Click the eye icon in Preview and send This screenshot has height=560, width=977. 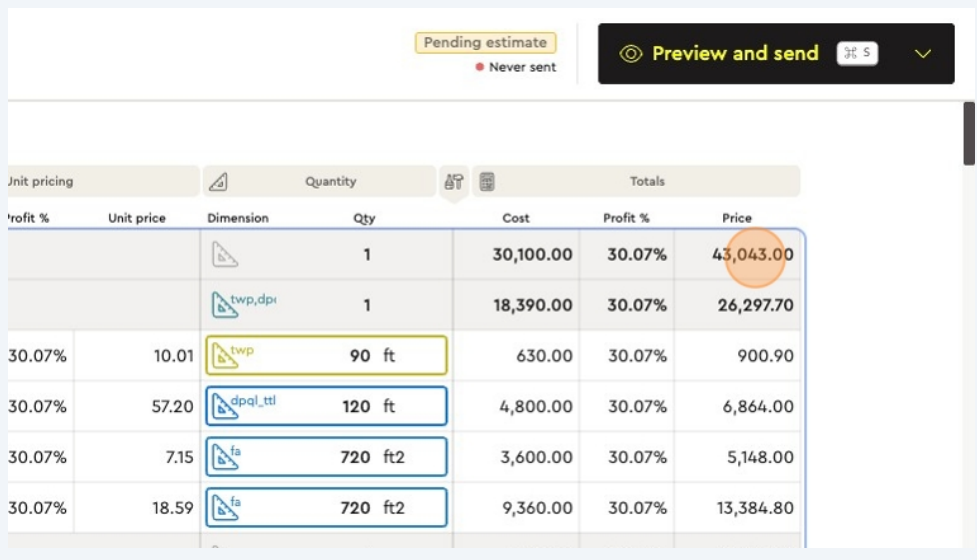point(630,54)
